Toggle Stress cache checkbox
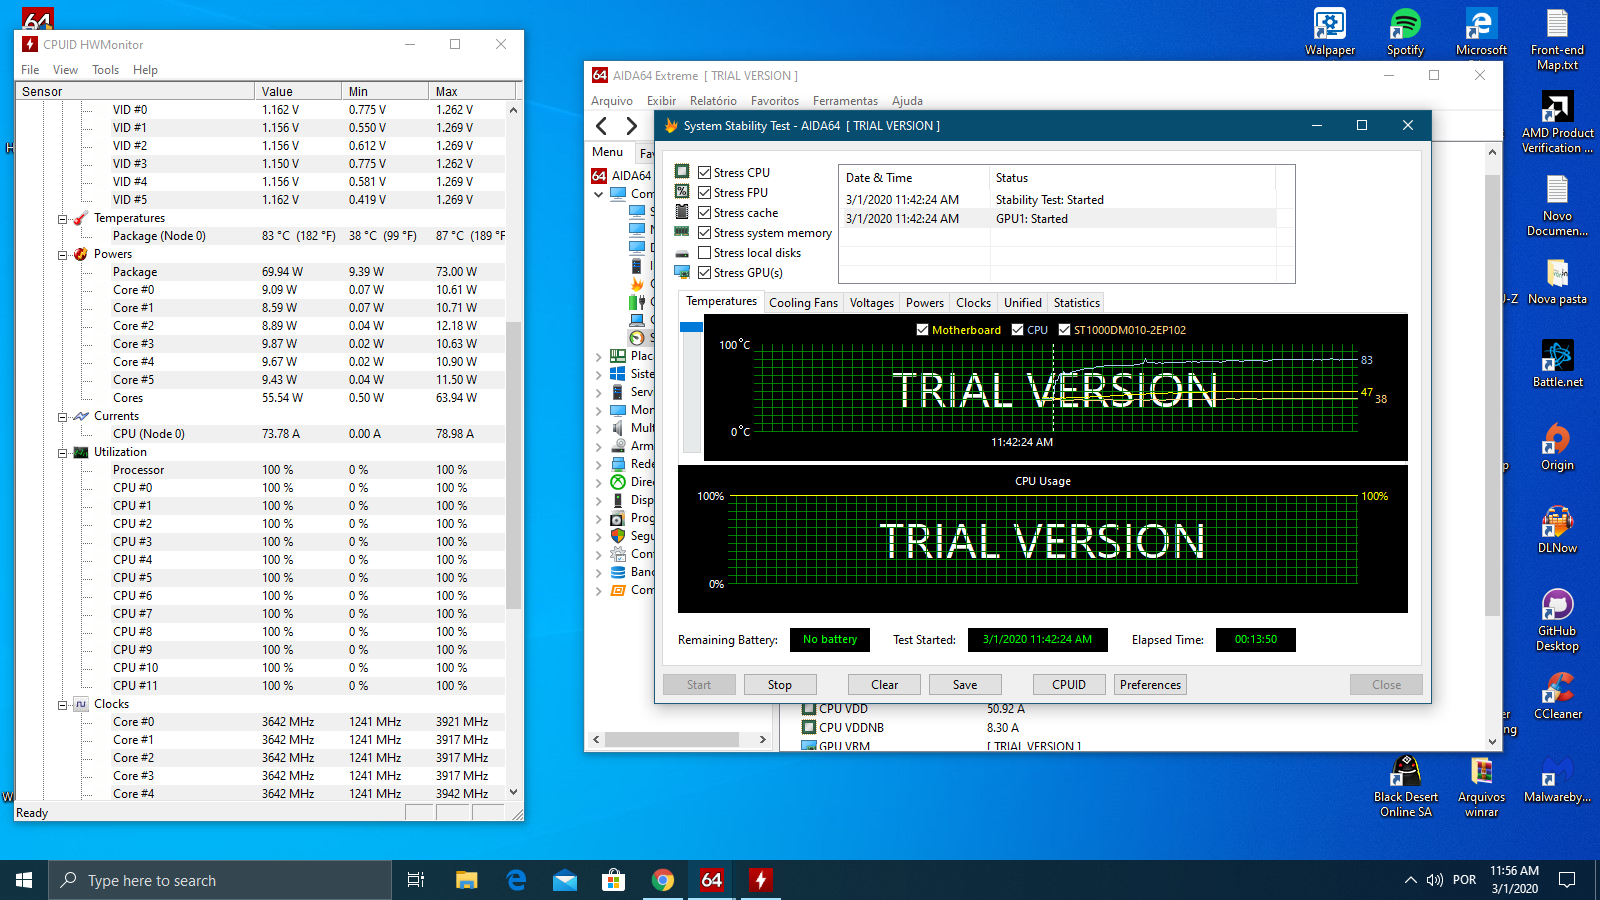This screenshot has width=1600, height=900. pos(704,213)
